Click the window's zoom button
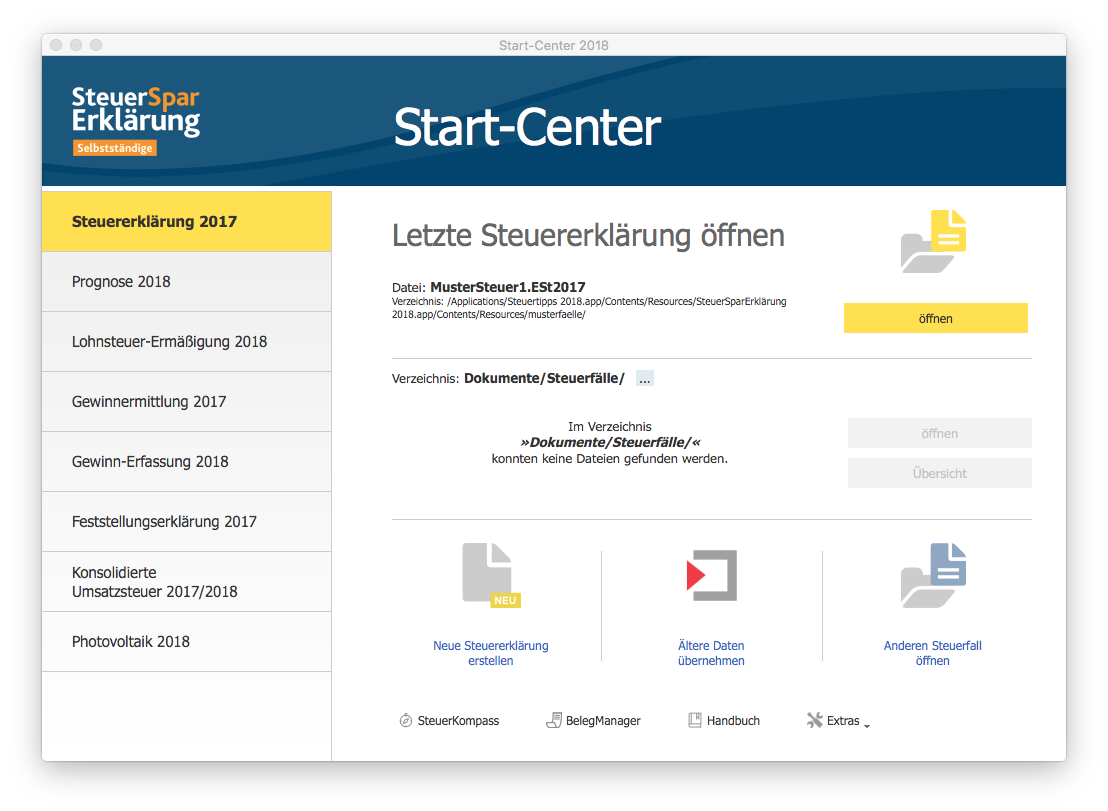Image resolution: width=1108 pixels, height=811 pixels. tap(96, 45)
